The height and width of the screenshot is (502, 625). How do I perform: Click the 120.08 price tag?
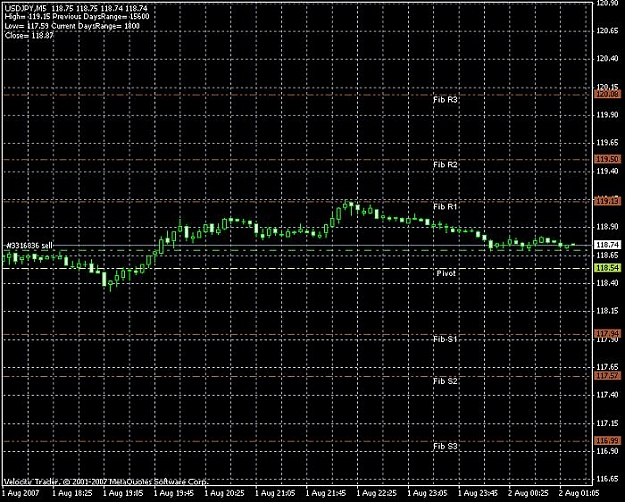click(x=607, y=94)
